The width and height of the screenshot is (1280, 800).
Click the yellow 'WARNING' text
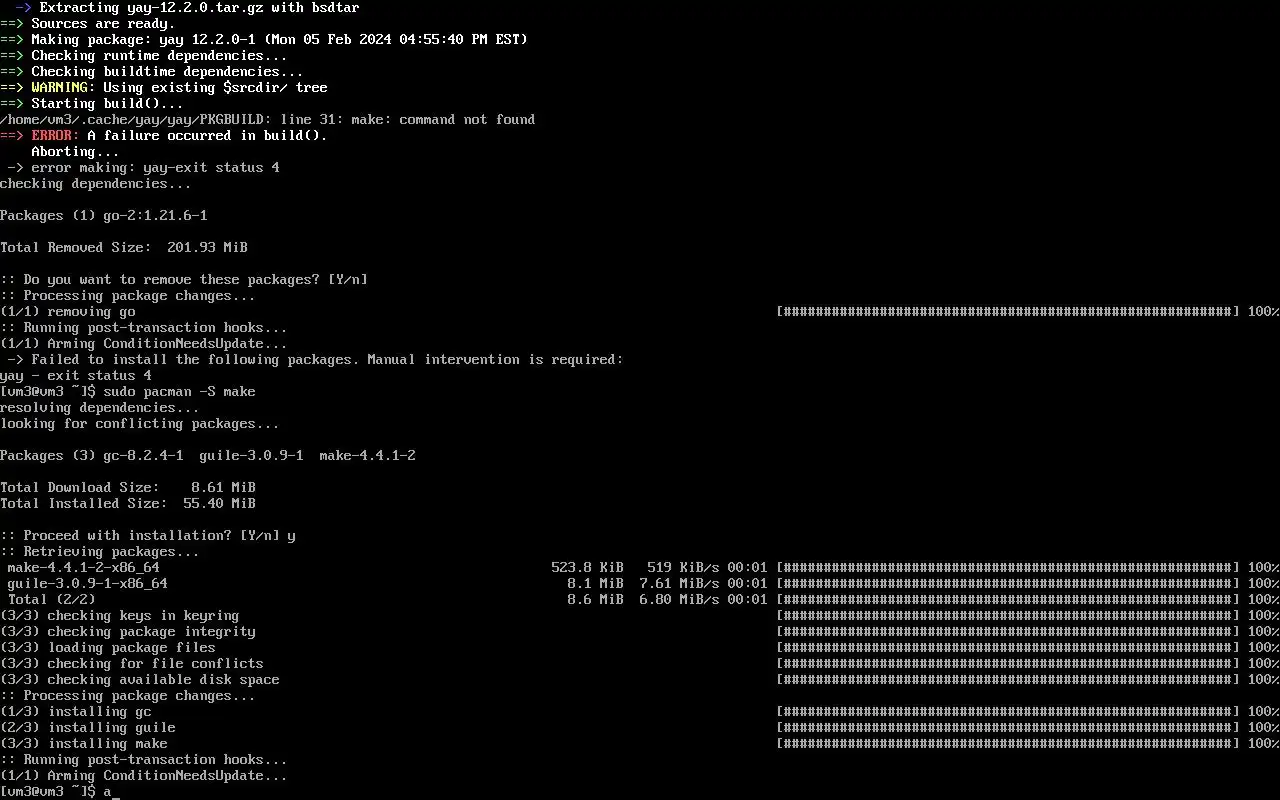(x=59, y=87)
